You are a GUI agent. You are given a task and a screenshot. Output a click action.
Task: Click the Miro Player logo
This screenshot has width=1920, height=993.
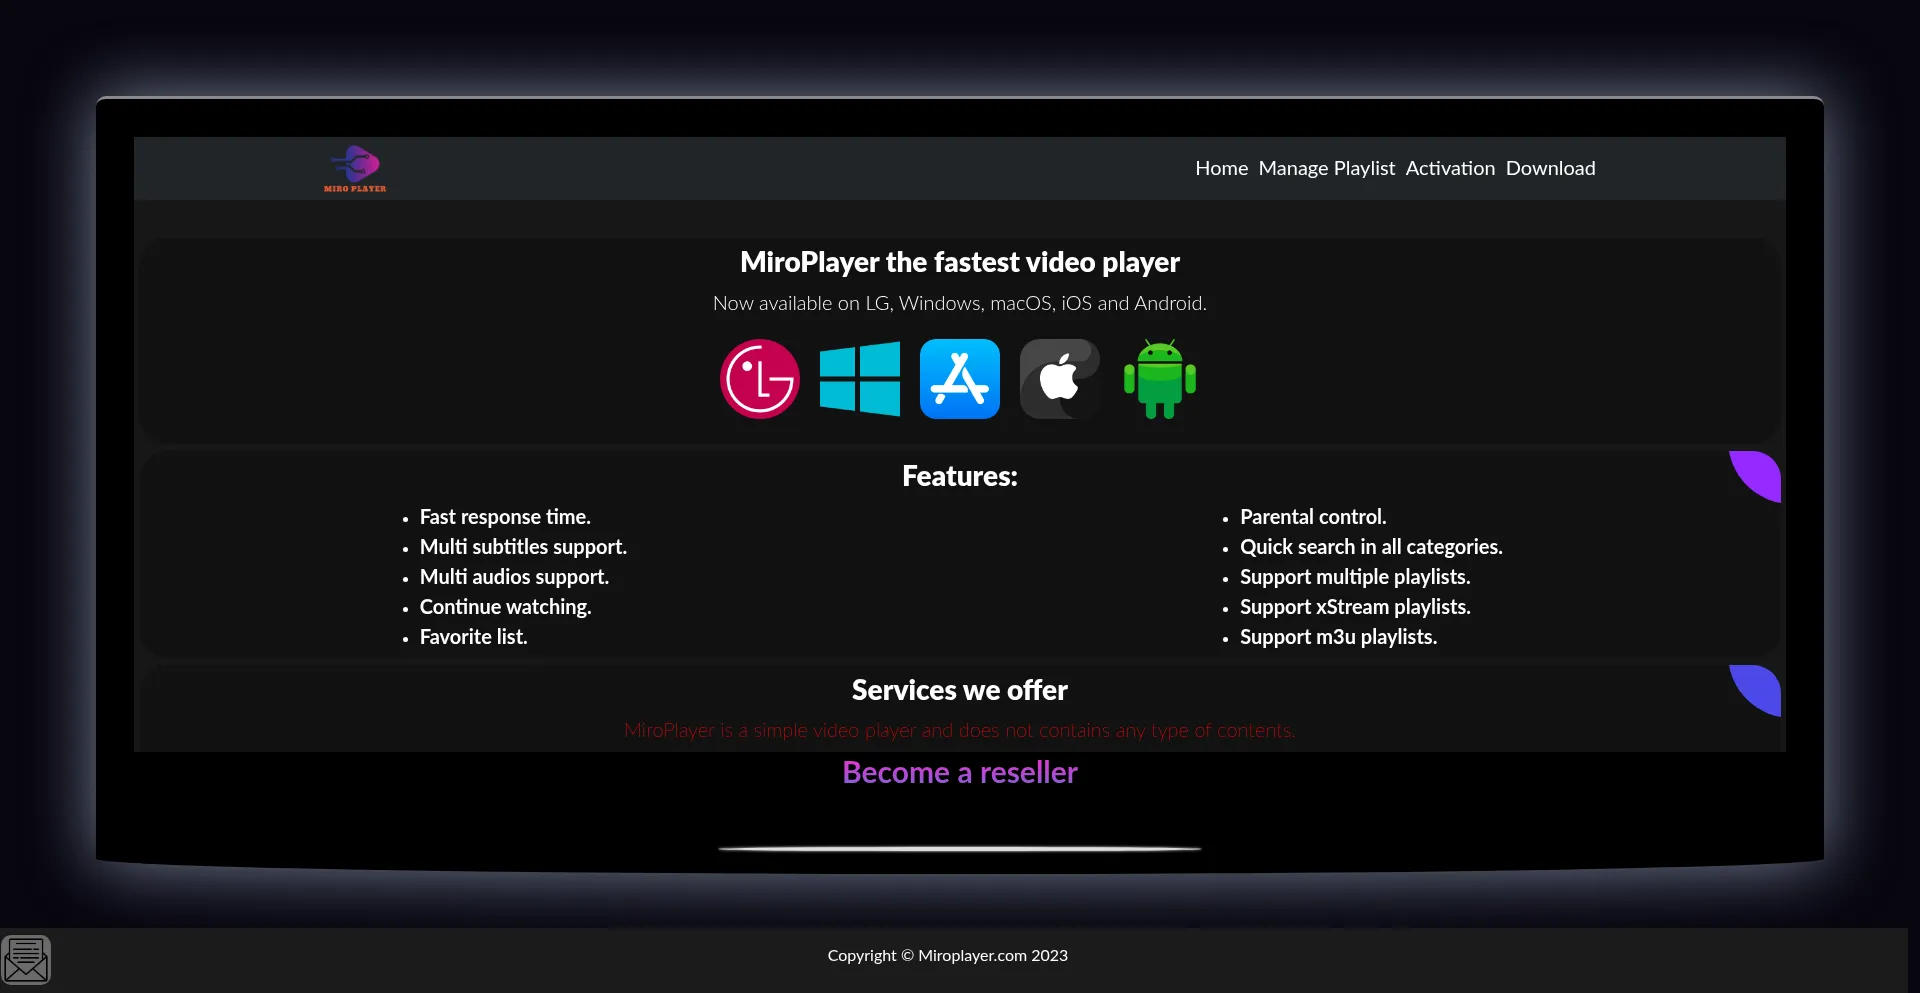(355, 168)
